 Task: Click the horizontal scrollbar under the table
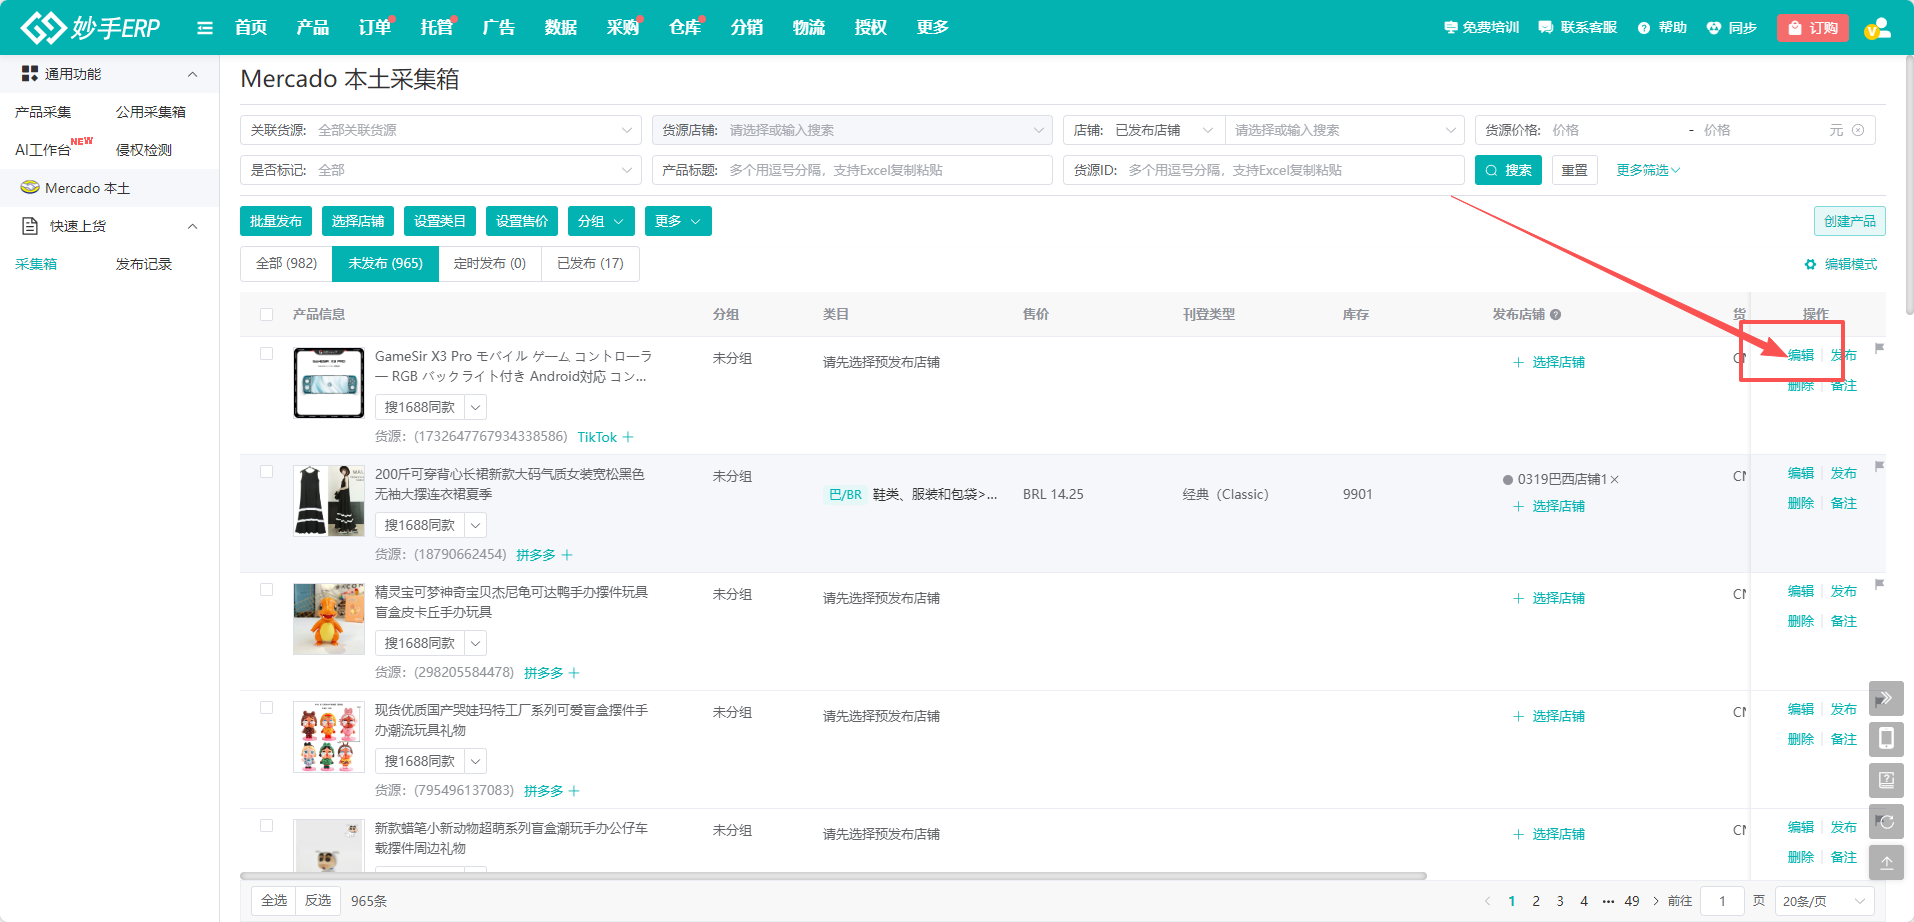[x=832, y=876]
